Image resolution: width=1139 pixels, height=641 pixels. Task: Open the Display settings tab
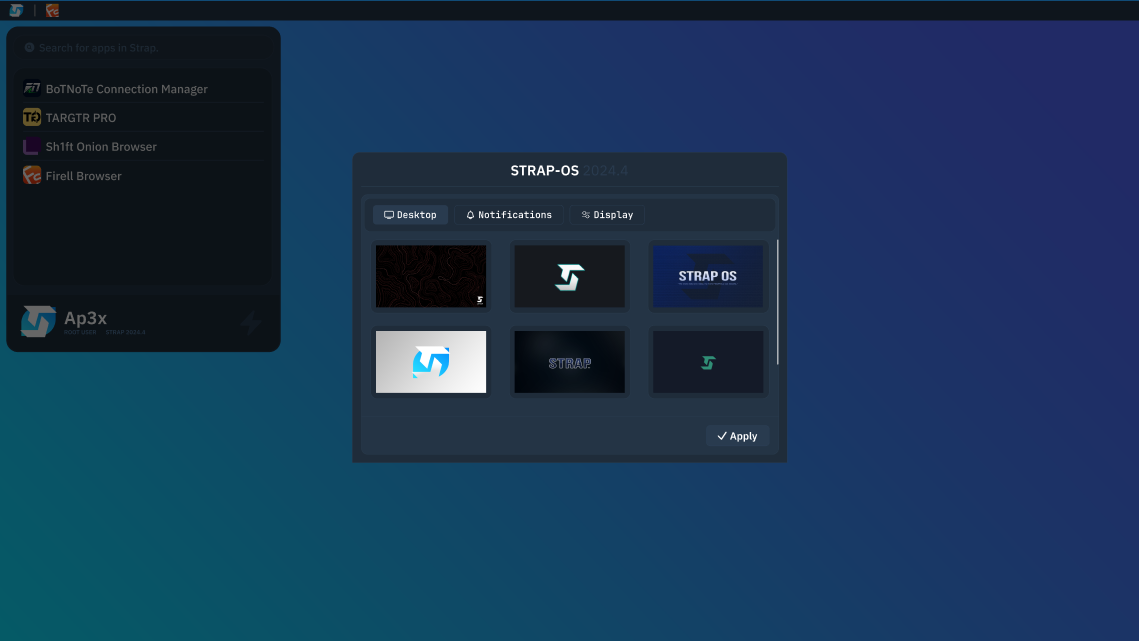click(x=607, y=214)
